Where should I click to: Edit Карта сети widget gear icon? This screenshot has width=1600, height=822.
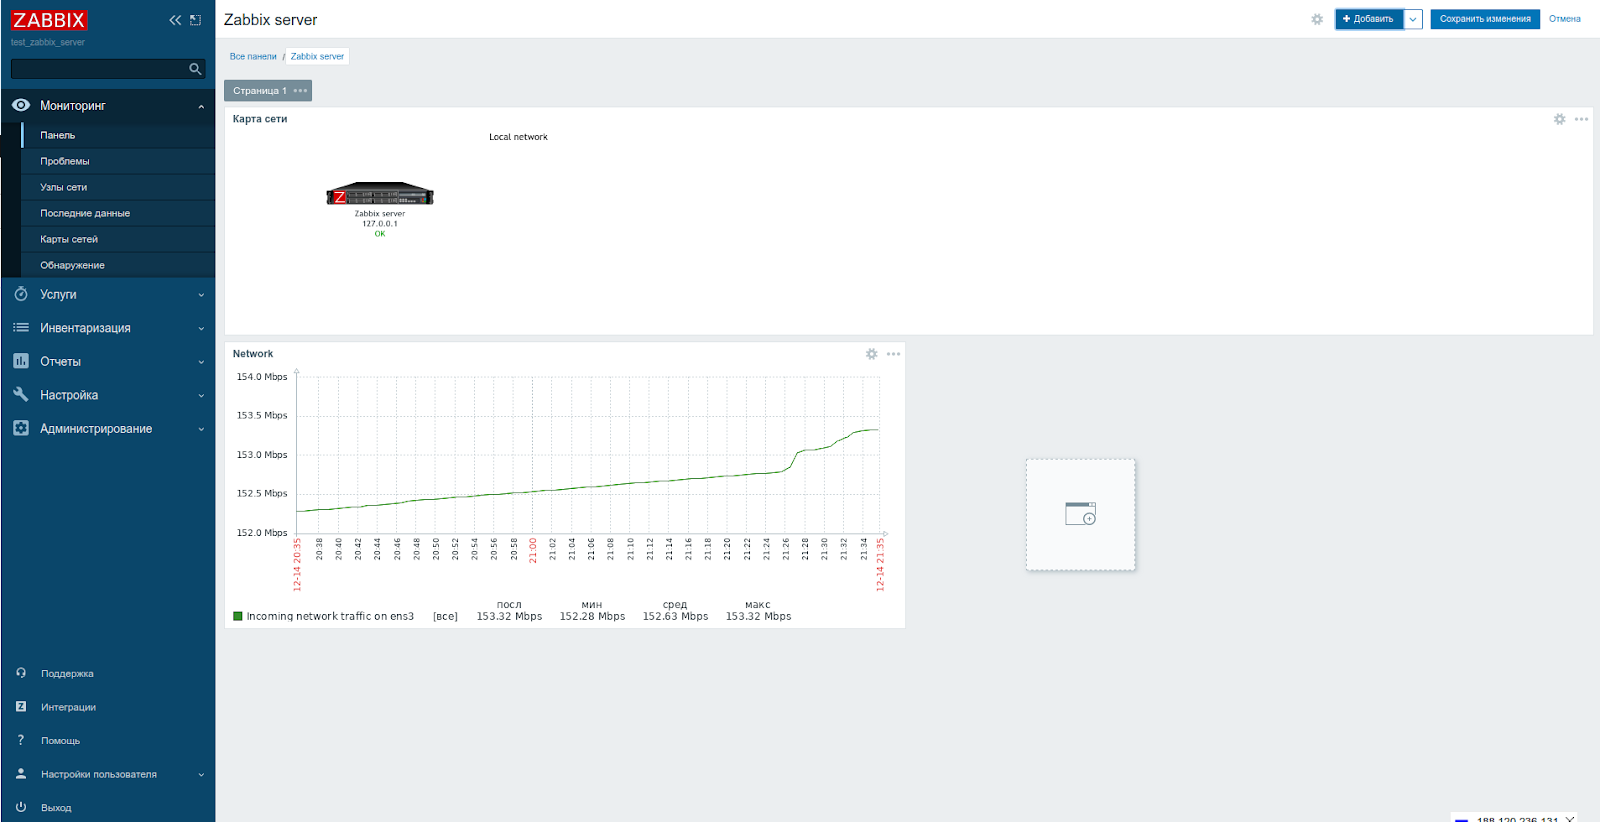pos(1559,119)
